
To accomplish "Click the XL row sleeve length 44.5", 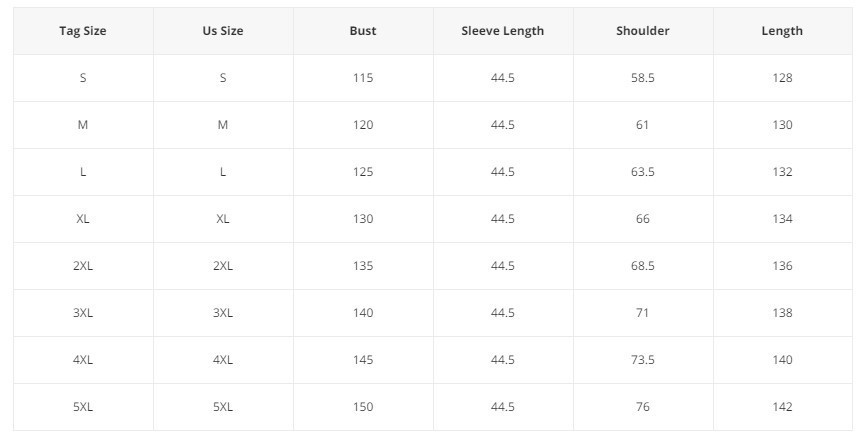I will tap(502, 219).
